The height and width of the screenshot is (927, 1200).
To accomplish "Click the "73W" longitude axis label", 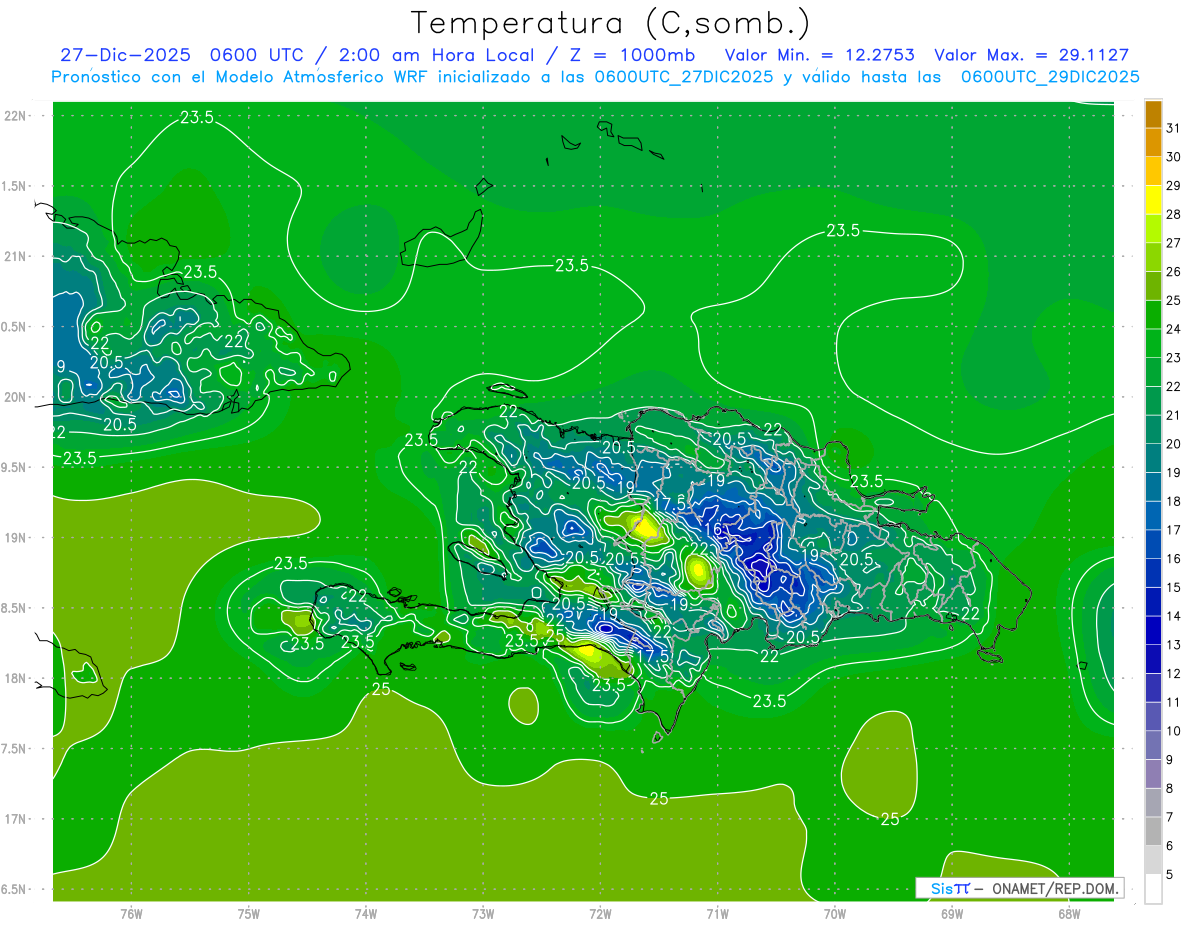I will (483, 914).
